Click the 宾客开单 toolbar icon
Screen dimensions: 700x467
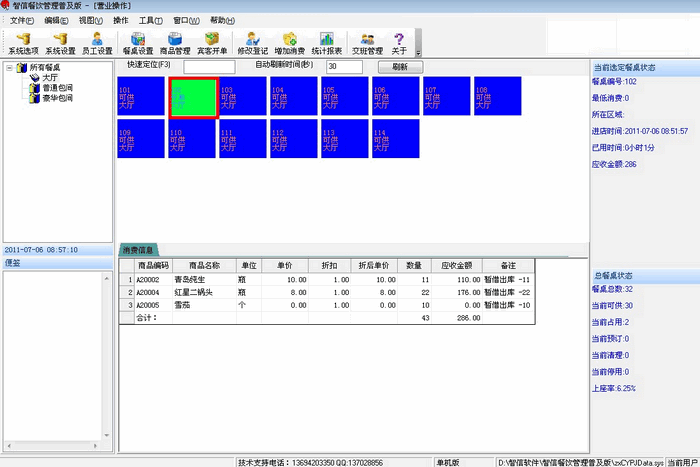pos(211,42)
